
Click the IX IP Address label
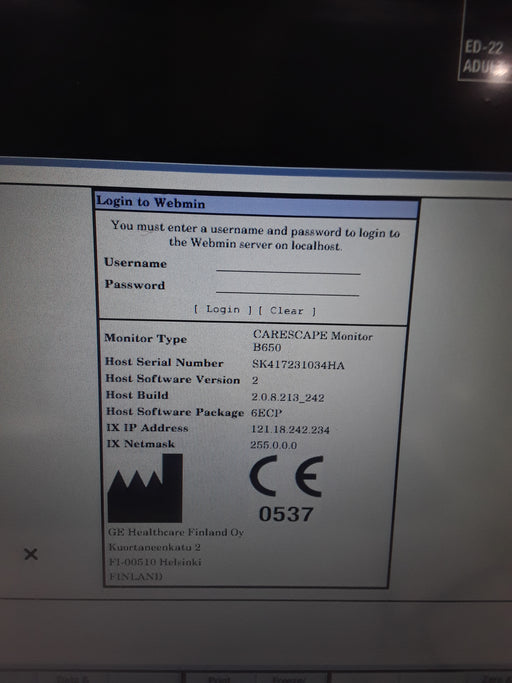(x=147, y=428)
